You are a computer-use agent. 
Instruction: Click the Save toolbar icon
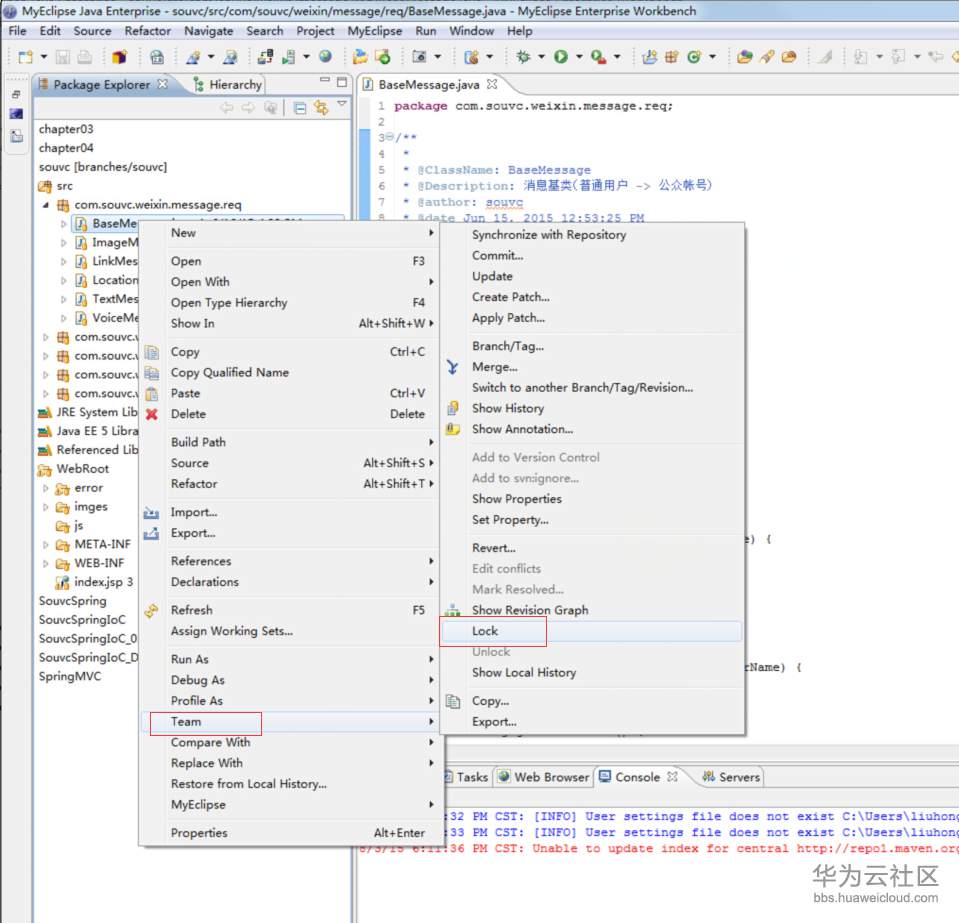pyautogui.click(x=62, y=57)
